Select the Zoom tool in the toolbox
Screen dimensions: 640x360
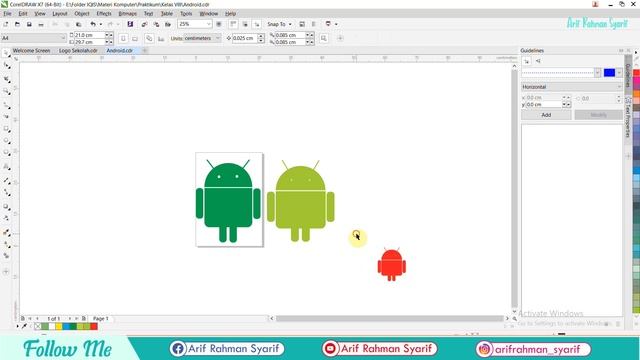point(6,91)
